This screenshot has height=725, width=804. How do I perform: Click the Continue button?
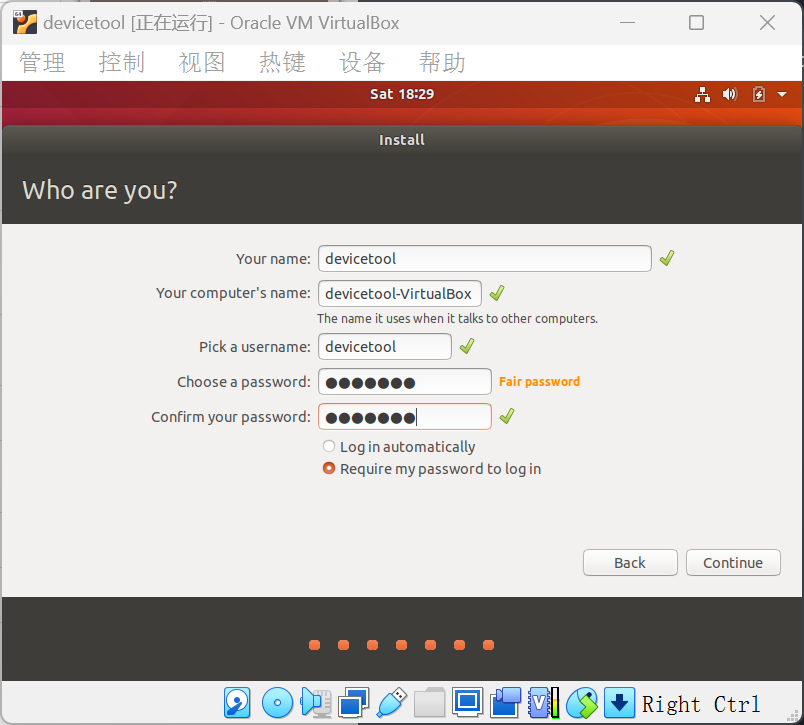(733, 562)
